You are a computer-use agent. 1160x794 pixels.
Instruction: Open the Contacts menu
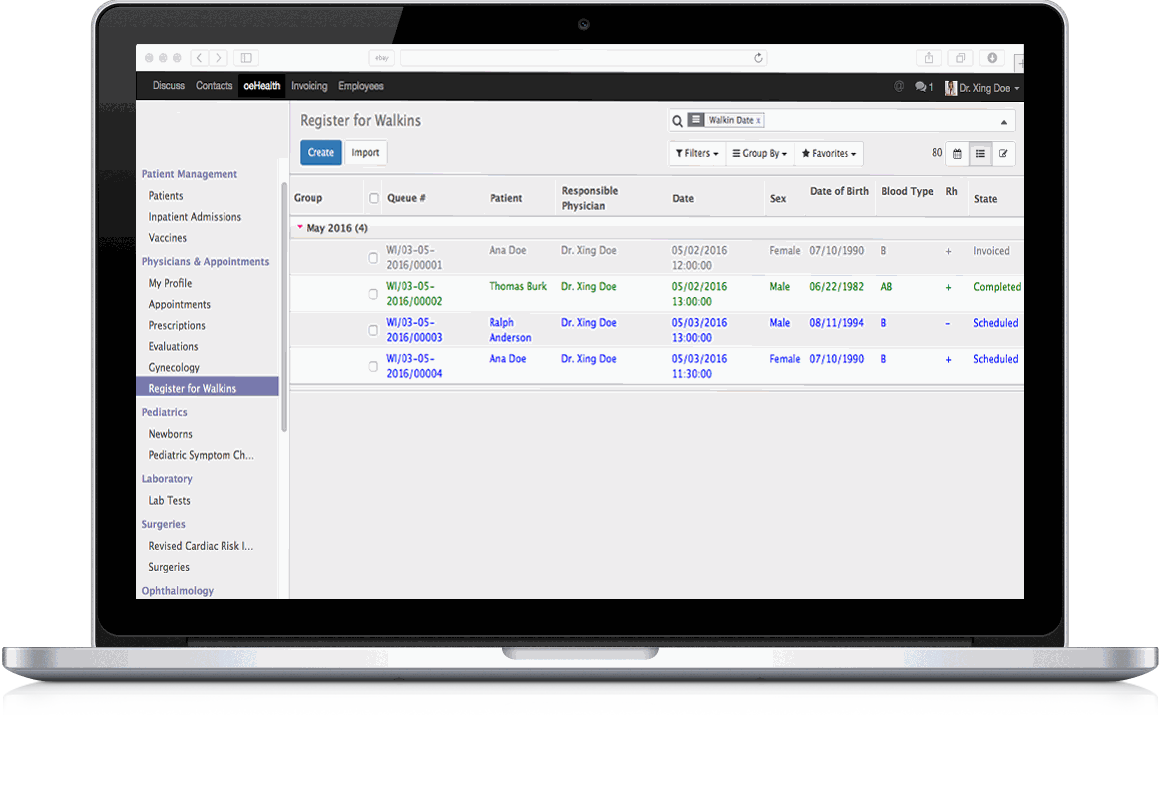click(214, 86)
